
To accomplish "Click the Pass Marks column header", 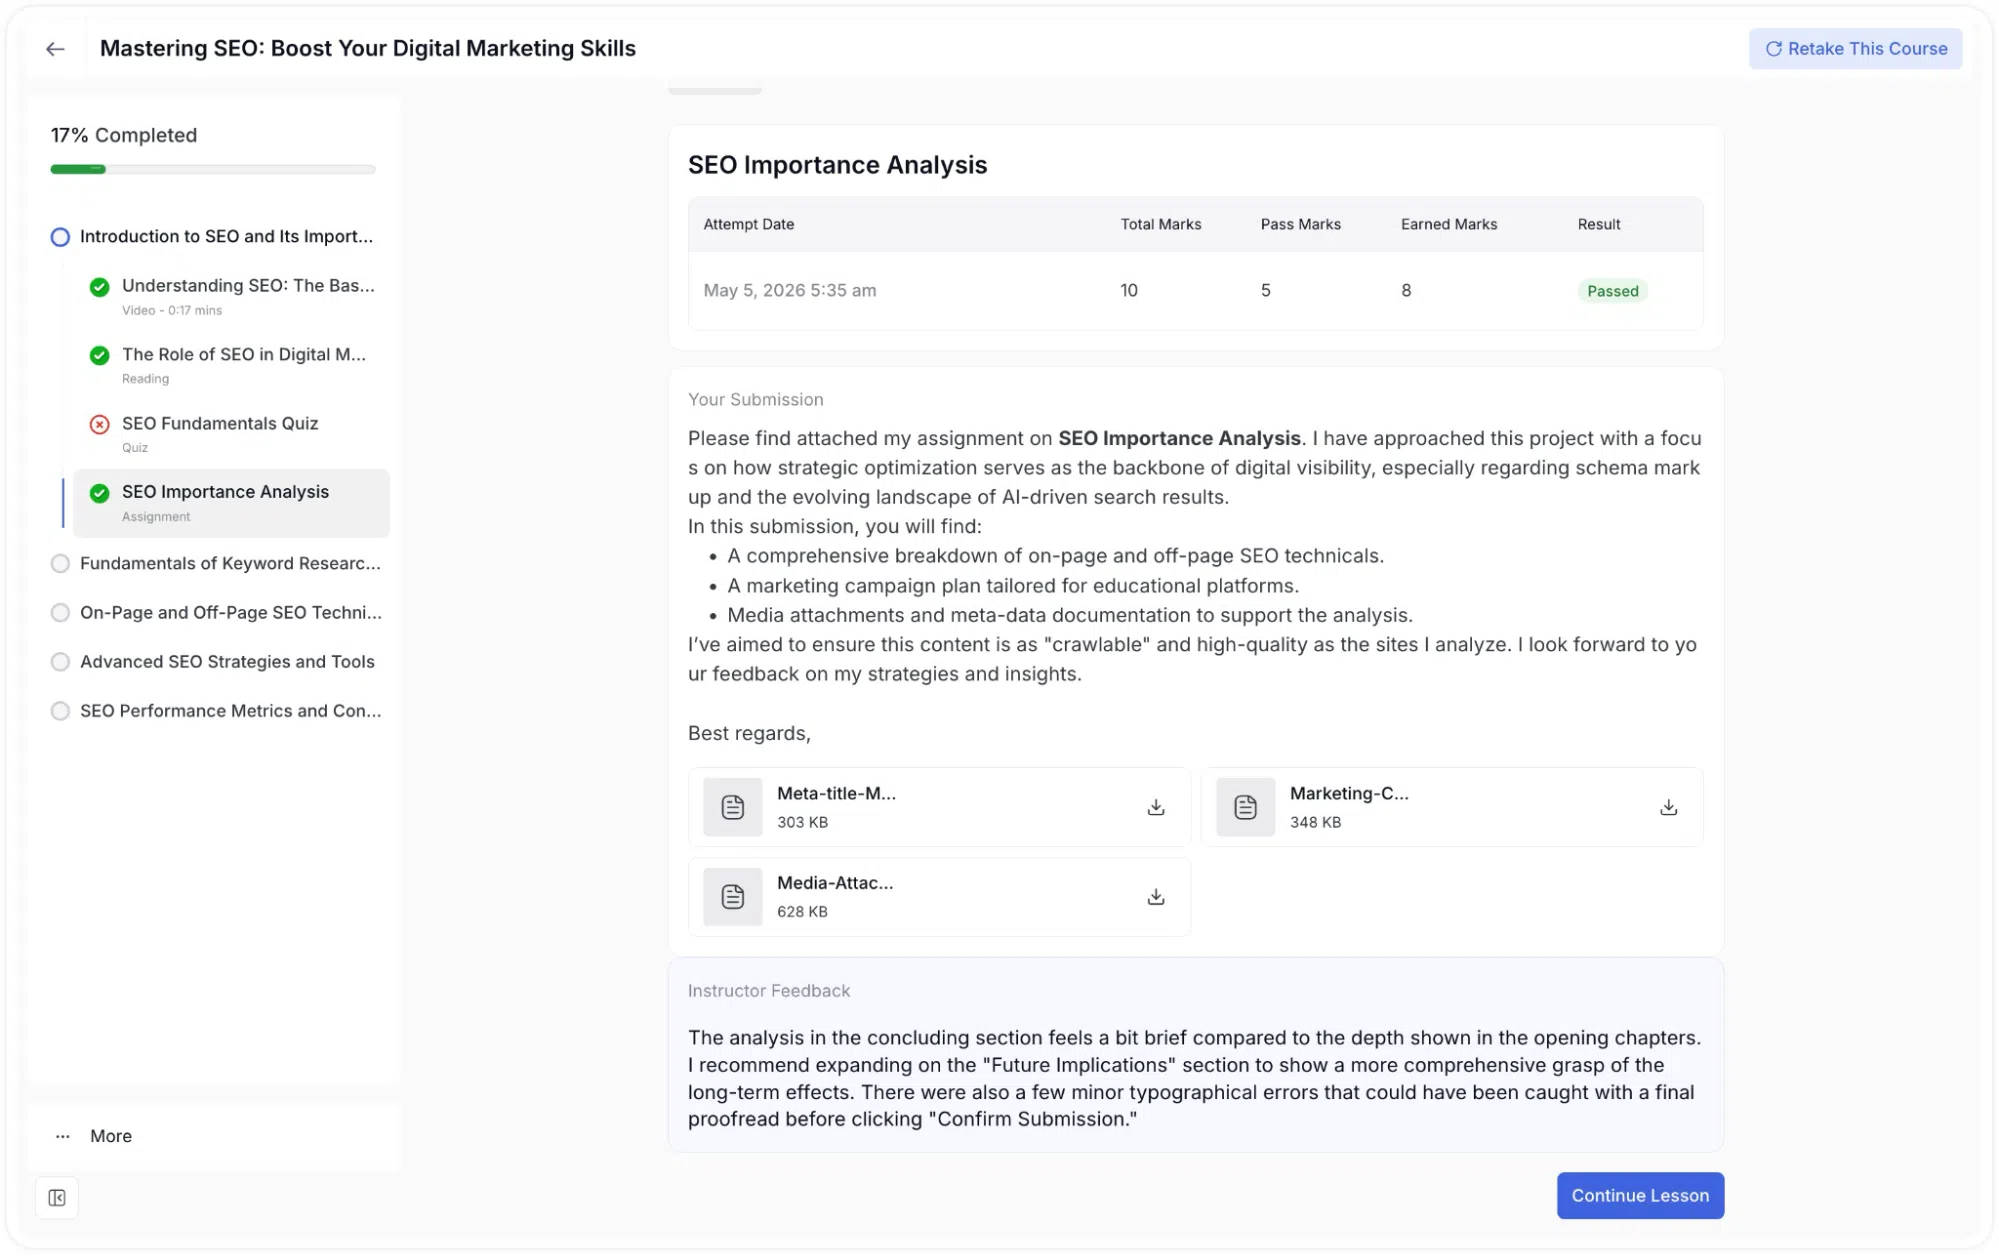I will point(1300,224).
